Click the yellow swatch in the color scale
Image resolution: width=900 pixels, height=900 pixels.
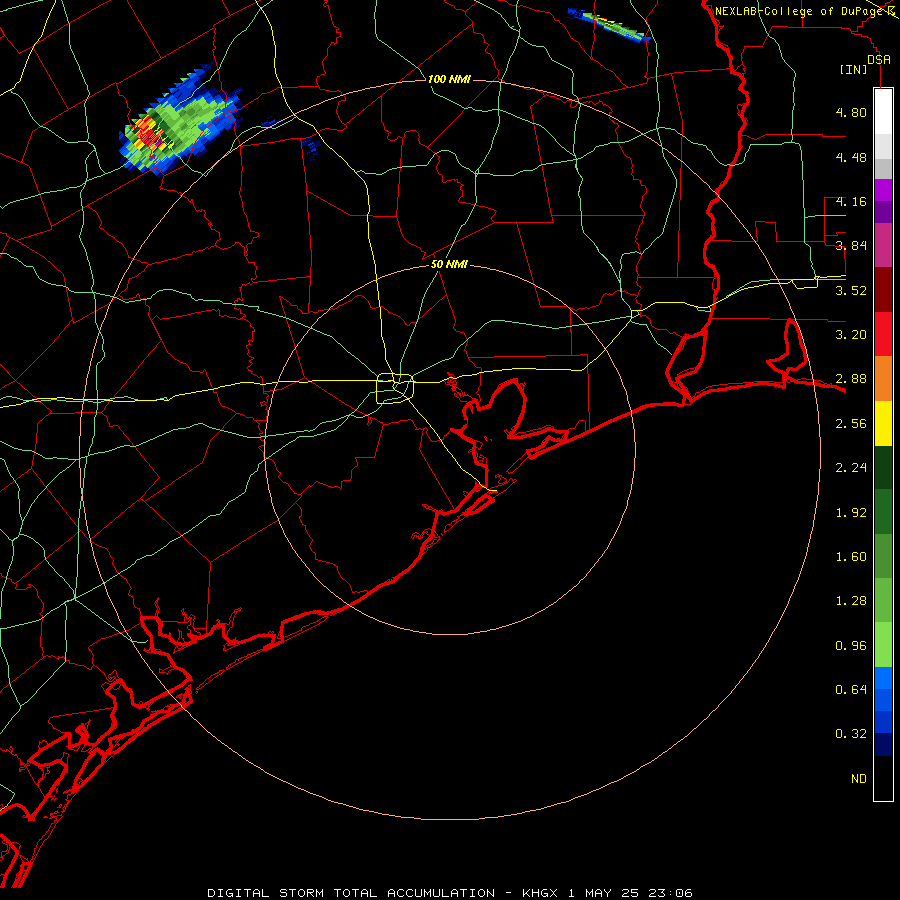883,423
